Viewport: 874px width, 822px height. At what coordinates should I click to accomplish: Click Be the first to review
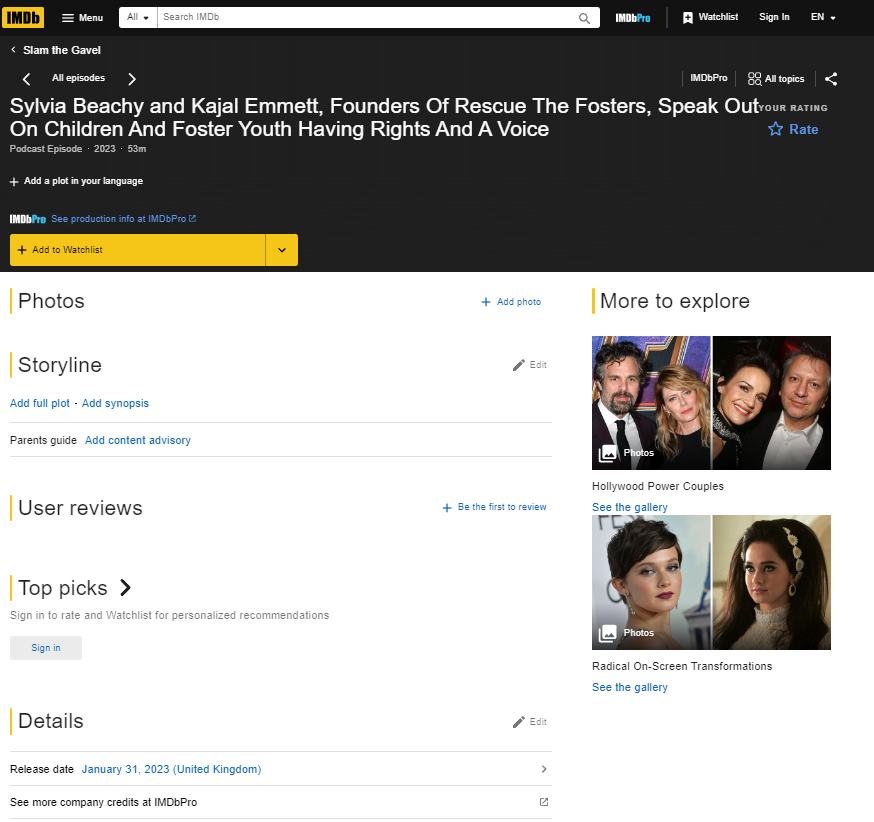(x=494, y=507)
